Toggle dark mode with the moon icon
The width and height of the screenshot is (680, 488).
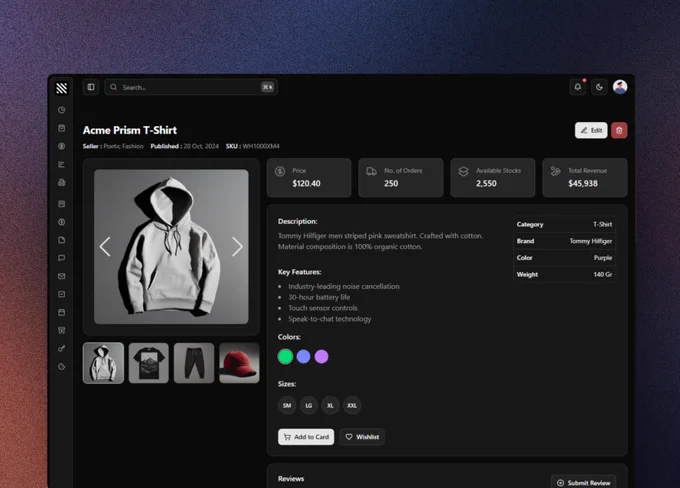[599, 87]
